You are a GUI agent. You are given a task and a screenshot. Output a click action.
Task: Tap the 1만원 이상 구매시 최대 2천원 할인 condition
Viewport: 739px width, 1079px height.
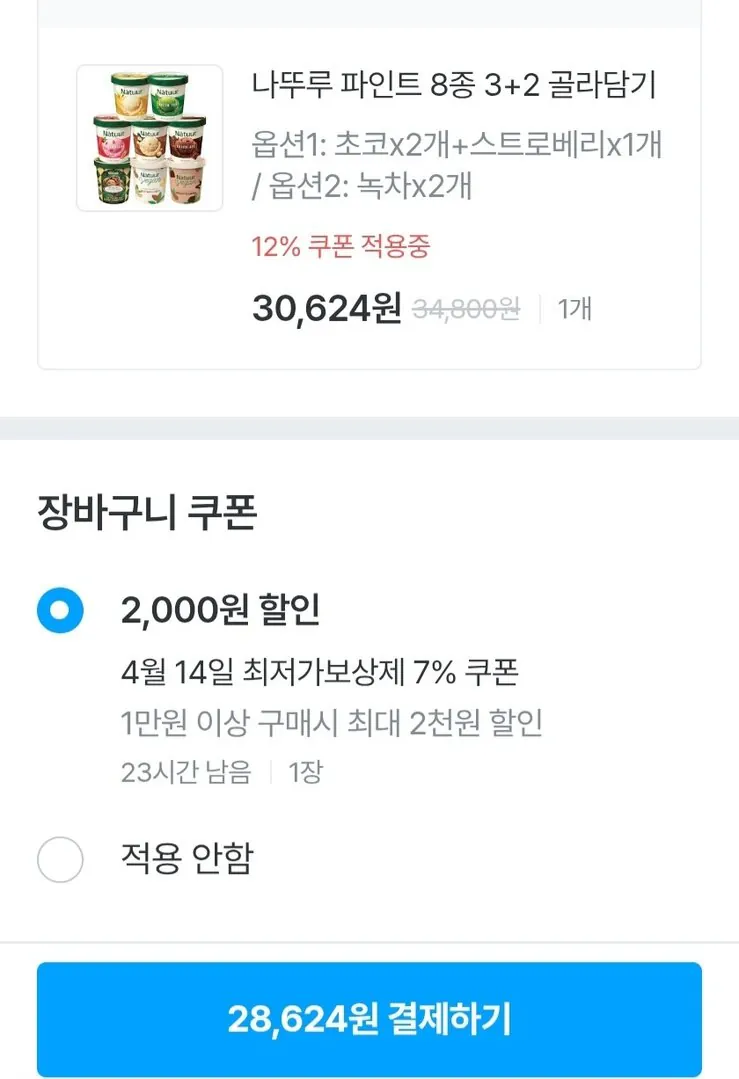pyautogui.click(x=331, y=722)
